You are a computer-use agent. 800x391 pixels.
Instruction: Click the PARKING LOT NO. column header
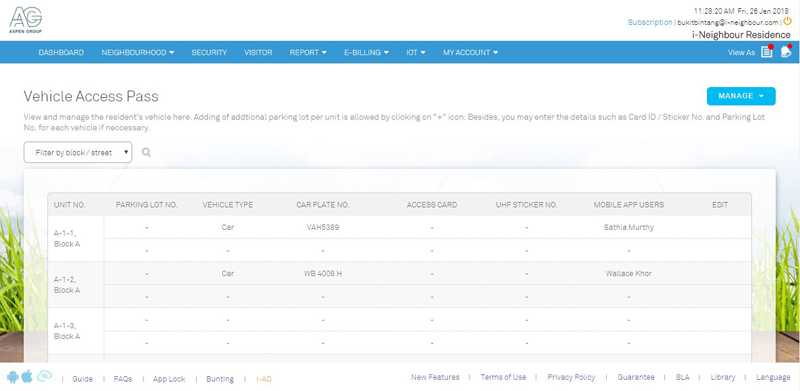click(146, 205)
